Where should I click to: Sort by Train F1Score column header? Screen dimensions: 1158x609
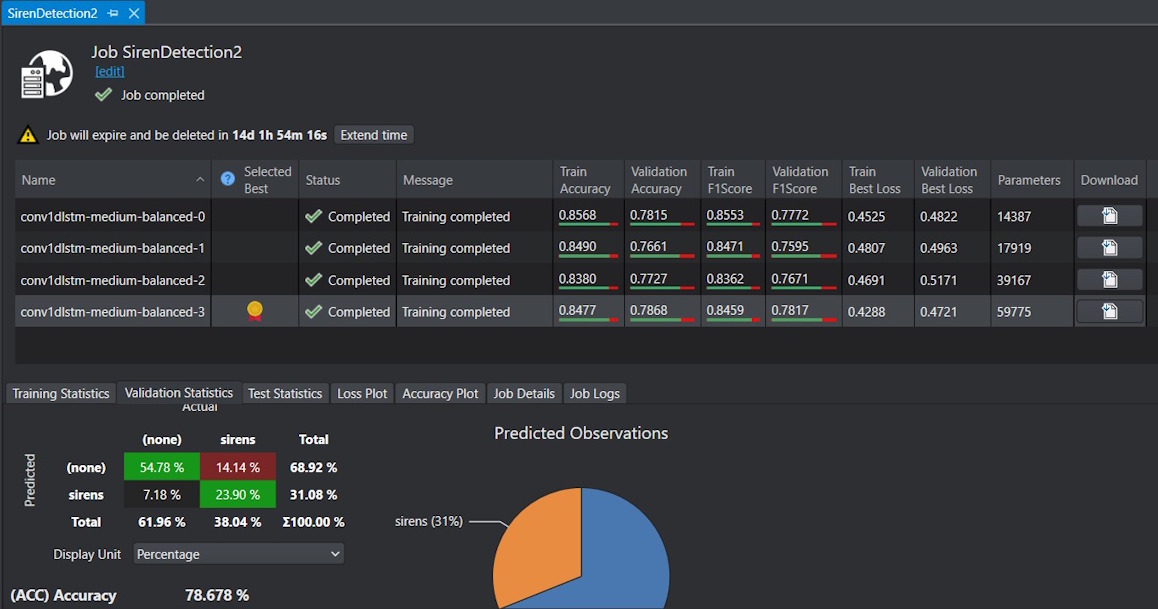[x=733, y=179]
